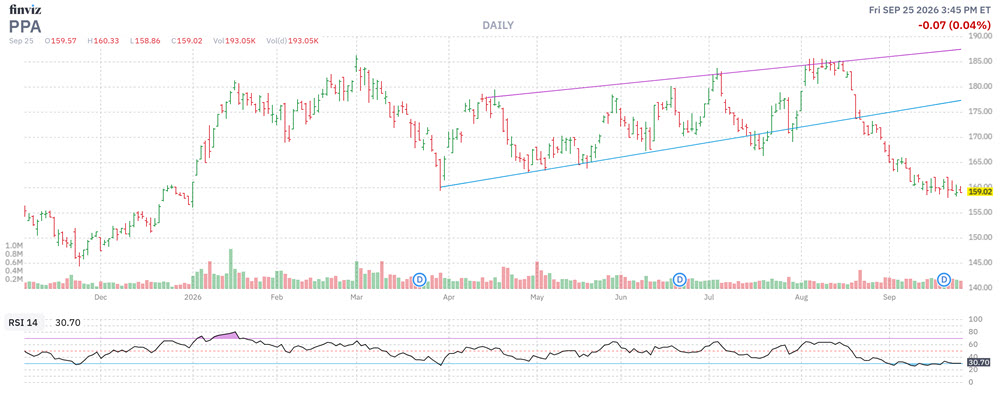This screenshot has height=393, width=1000.
Task: Click the blue lower trendline
Action: click(702, 144)
